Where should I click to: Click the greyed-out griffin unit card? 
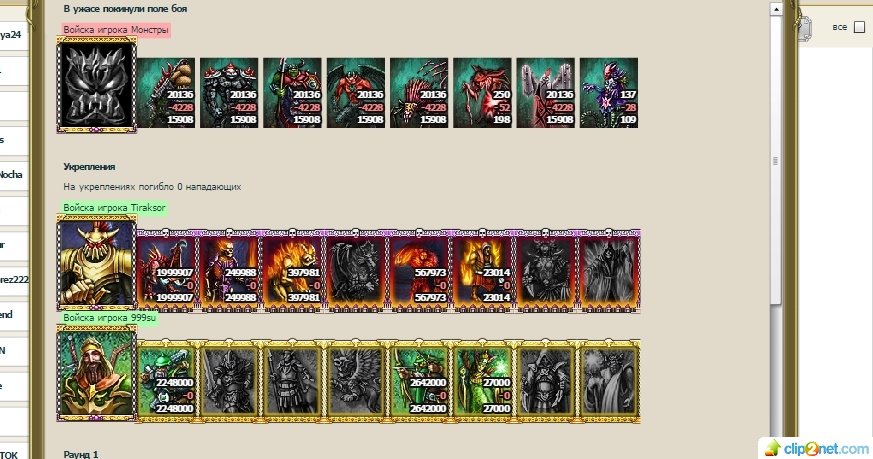tap(356, 381)
